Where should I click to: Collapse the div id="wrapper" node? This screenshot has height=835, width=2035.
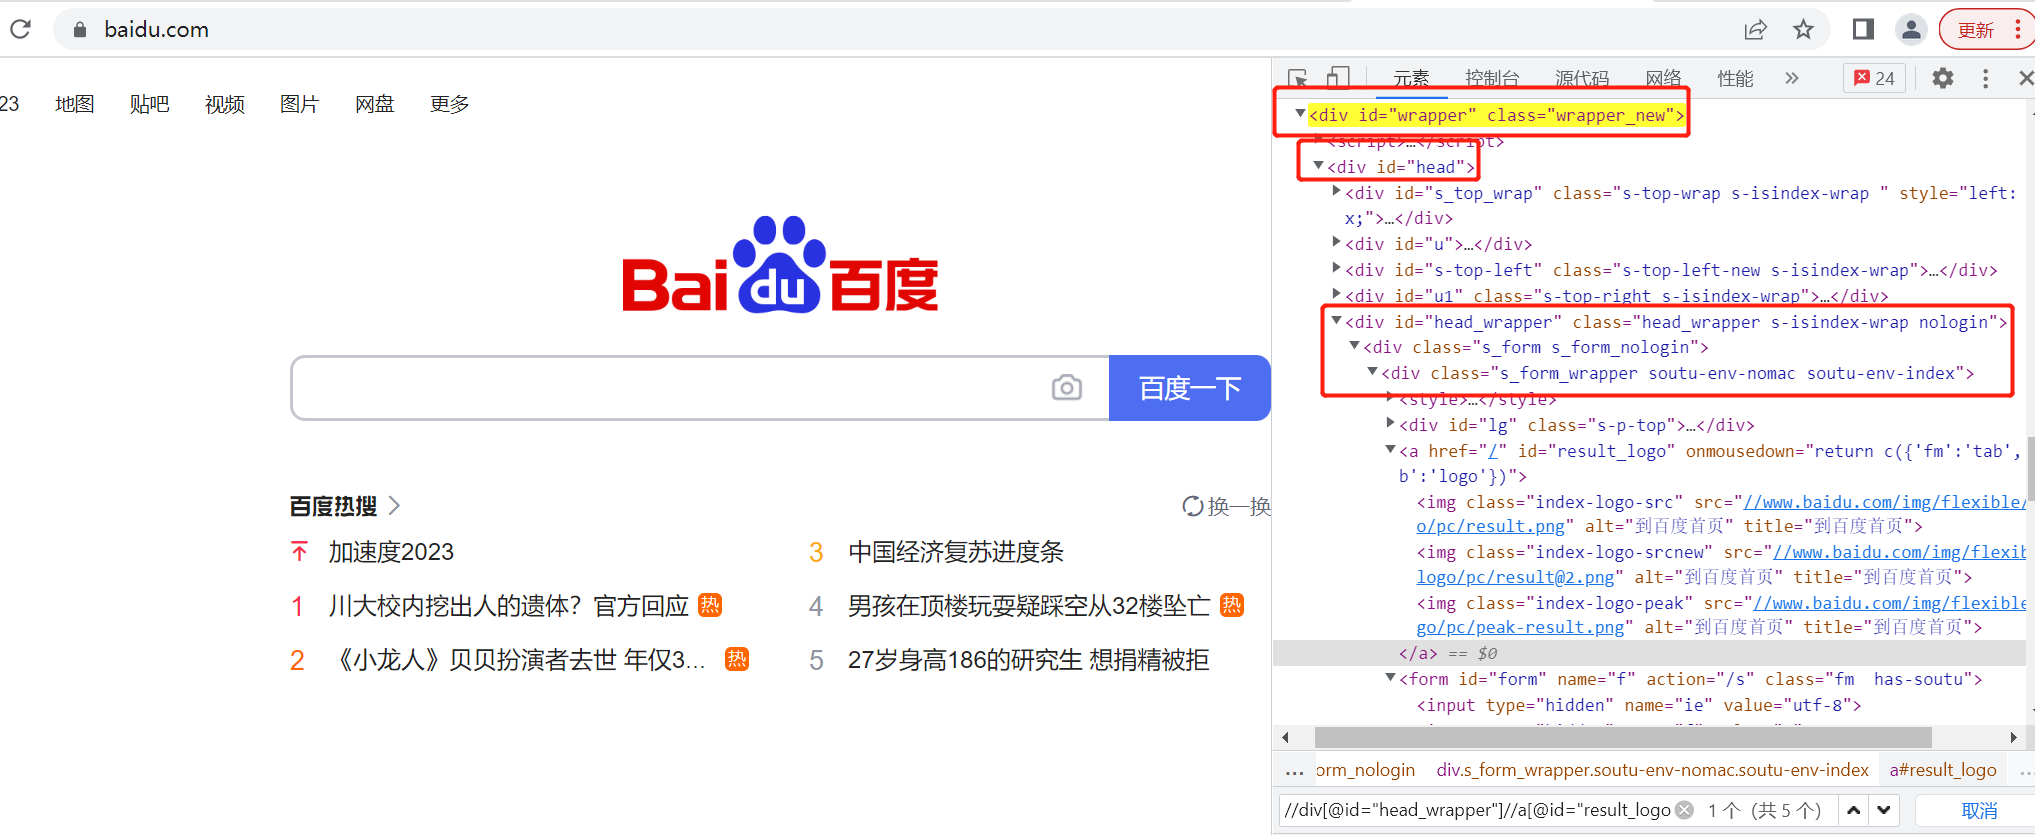pos(1300,114)
